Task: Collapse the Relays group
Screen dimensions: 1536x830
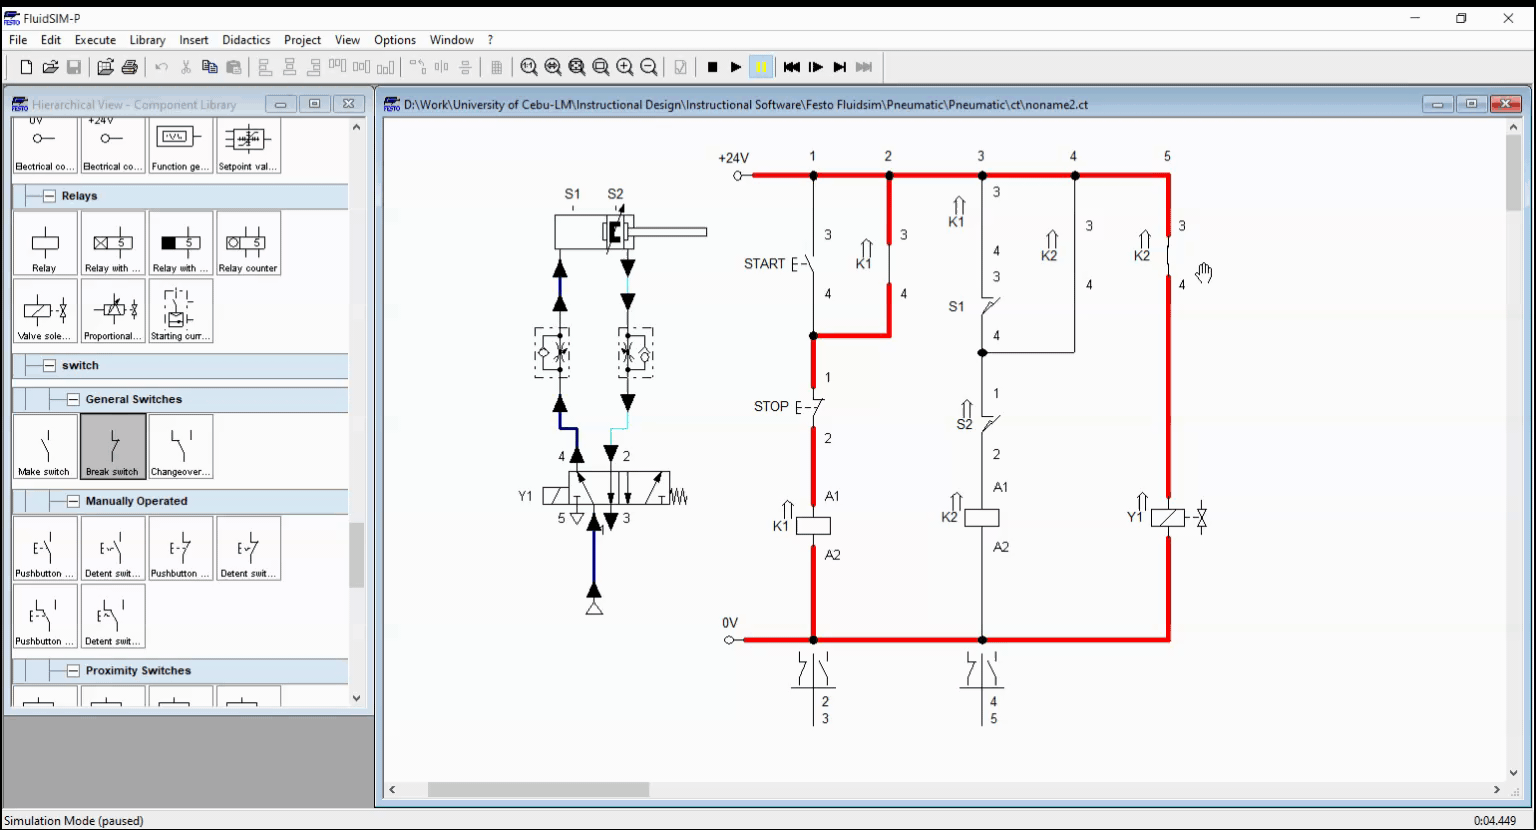Action: pos(48,196)
